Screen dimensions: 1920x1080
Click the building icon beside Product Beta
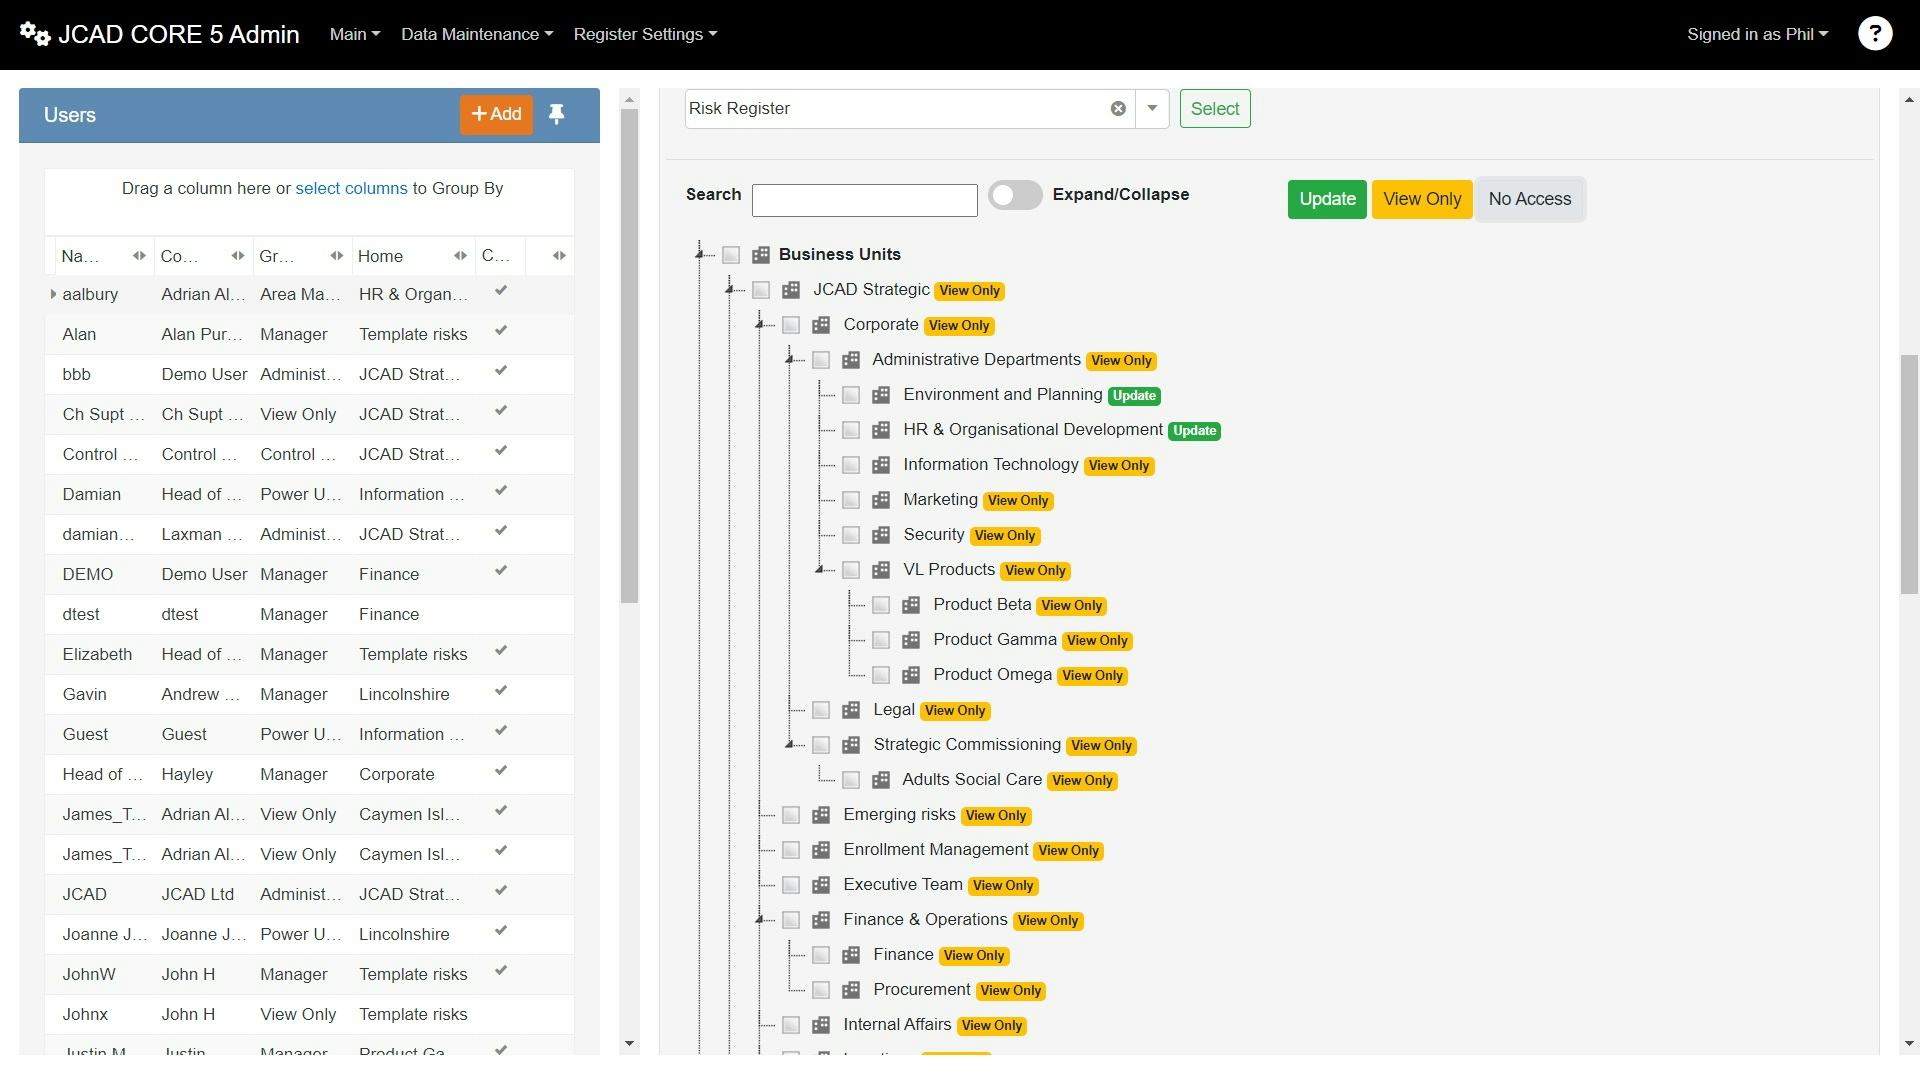tap(911, 605)
